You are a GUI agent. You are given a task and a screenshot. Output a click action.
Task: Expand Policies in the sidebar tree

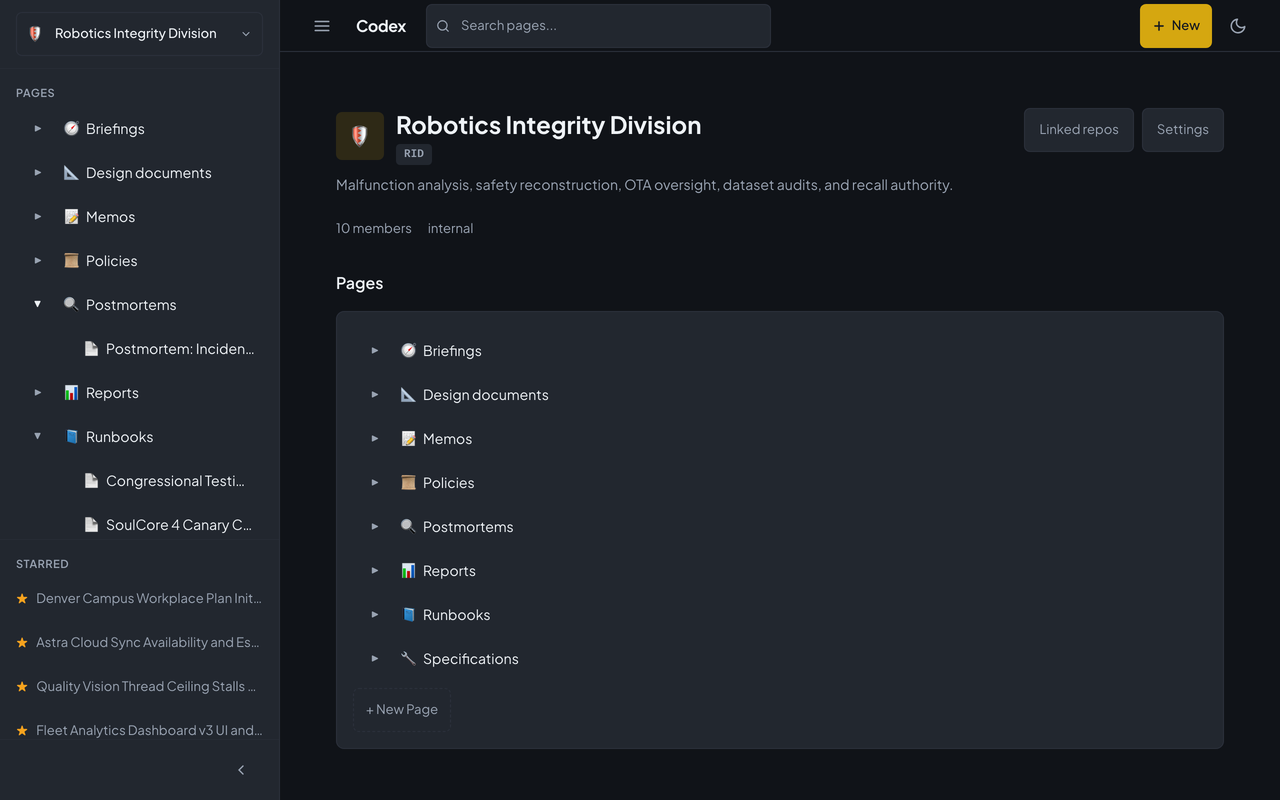38,260
